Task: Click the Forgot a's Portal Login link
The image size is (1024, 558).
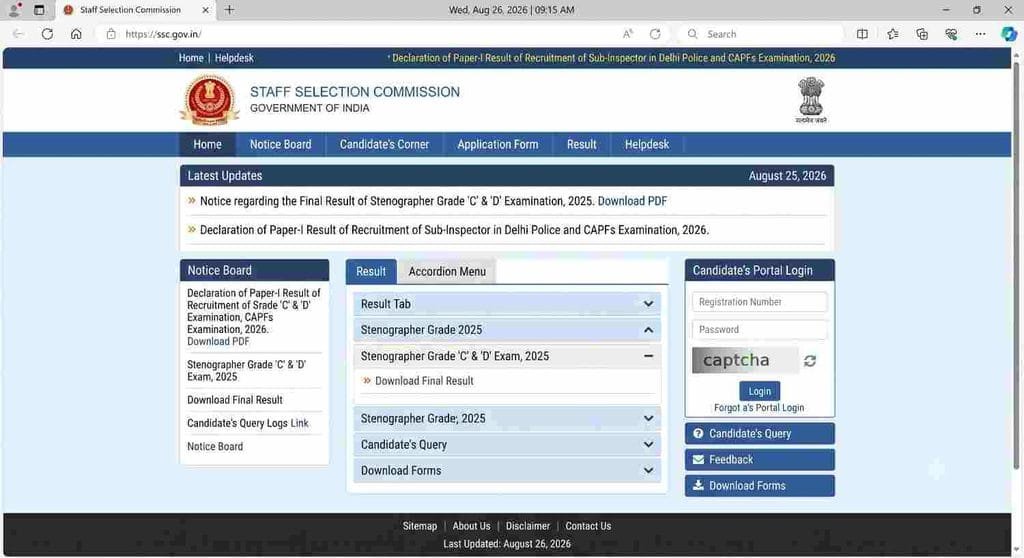Action: 759,408
